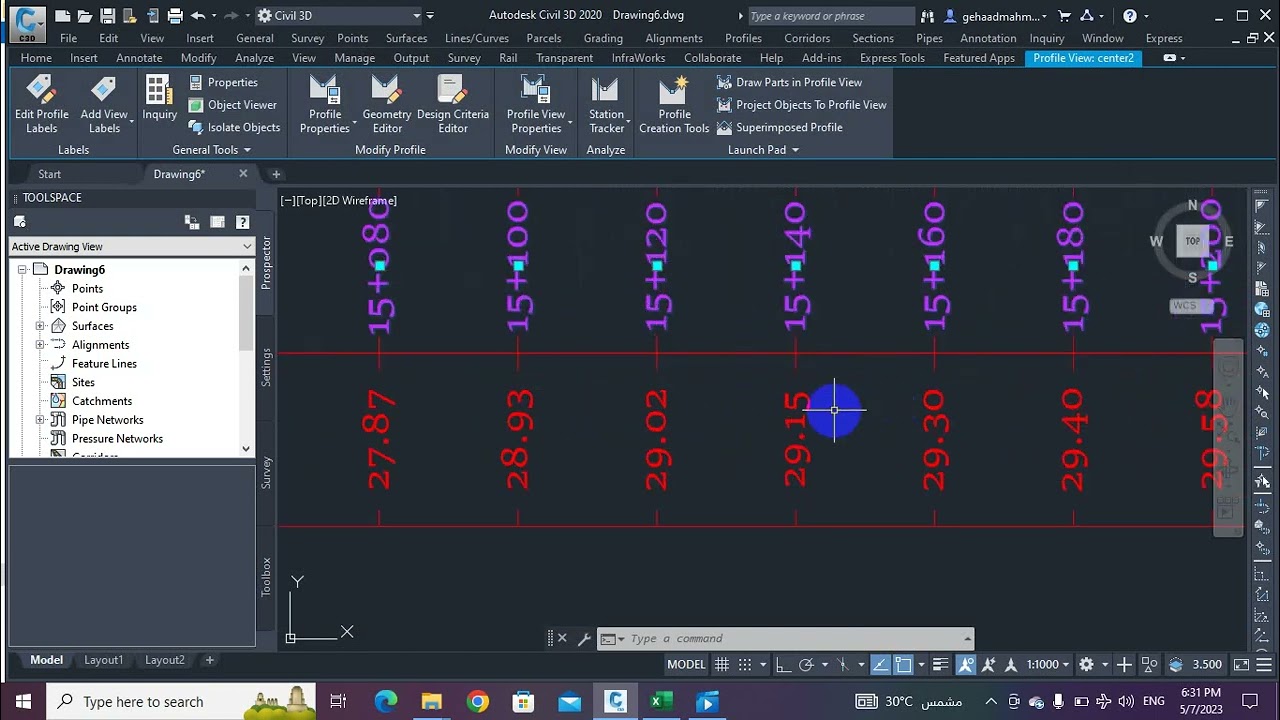This screenshot has width=1280, height=720.
Task: Click the Toolspace help question icon
Action: click(242, 222)
